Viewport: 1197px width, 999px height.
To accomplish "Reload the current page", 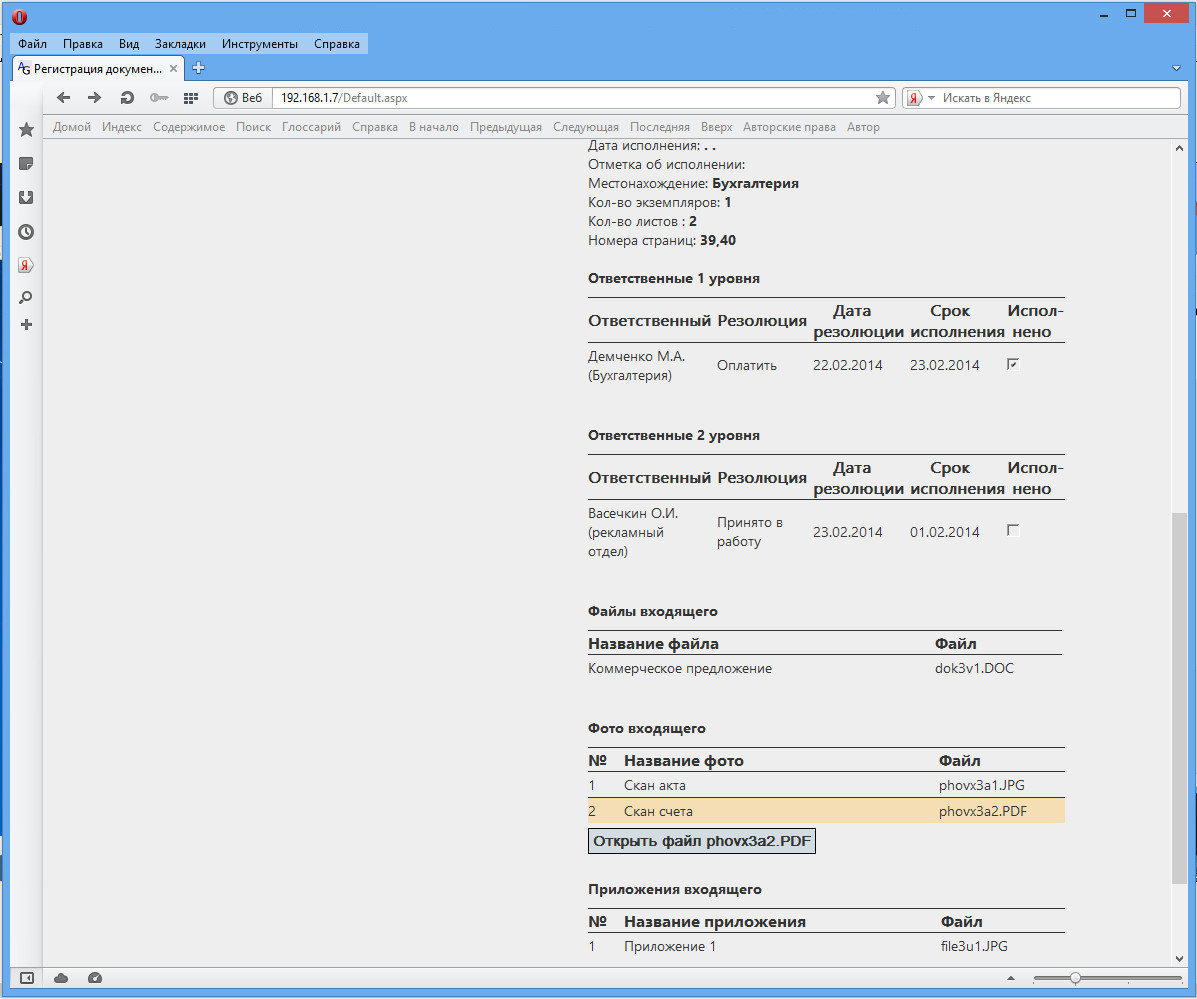I will (x=127, y=97).
